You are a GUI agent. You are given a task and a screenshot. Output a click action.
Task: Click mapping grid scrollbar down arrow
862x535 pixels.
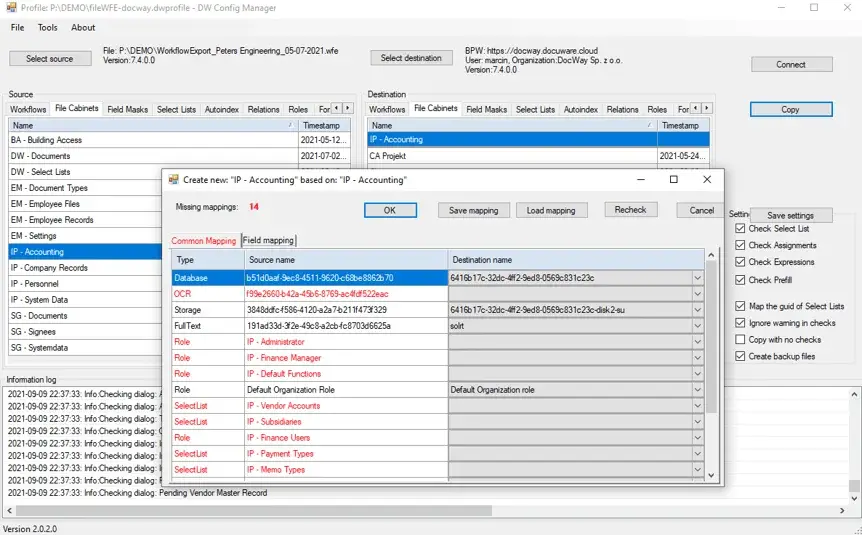[x=711, y=475]
